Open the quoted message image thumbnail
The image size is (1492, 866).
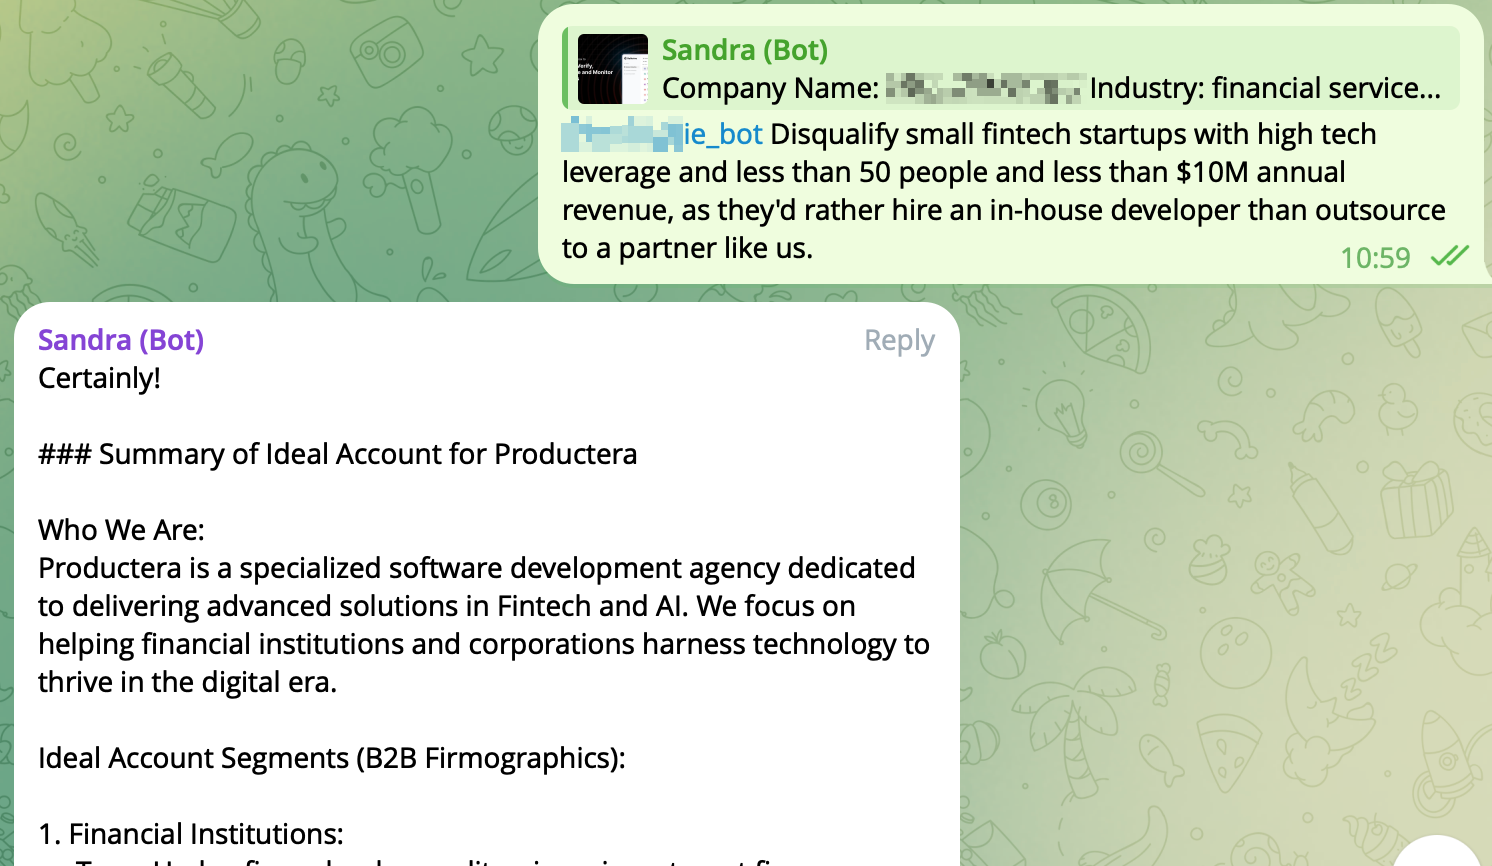click(x=612, y=69)
